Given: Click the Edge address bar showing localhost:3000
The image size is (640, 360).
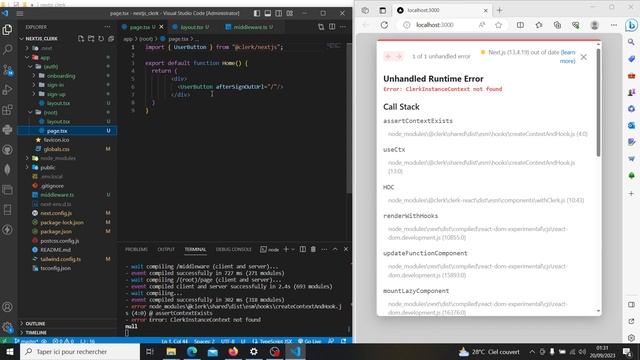Looking at the screenshot, I should [x=434, y=25].
